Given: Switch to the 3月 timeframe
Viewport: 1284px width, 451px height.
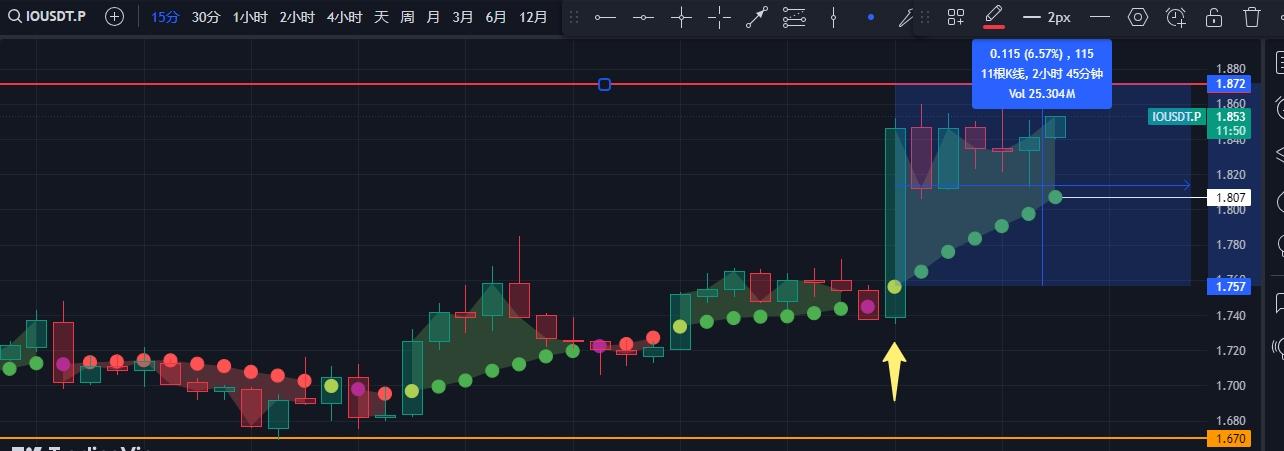Looking at the screenshot, I should (463, 17).
